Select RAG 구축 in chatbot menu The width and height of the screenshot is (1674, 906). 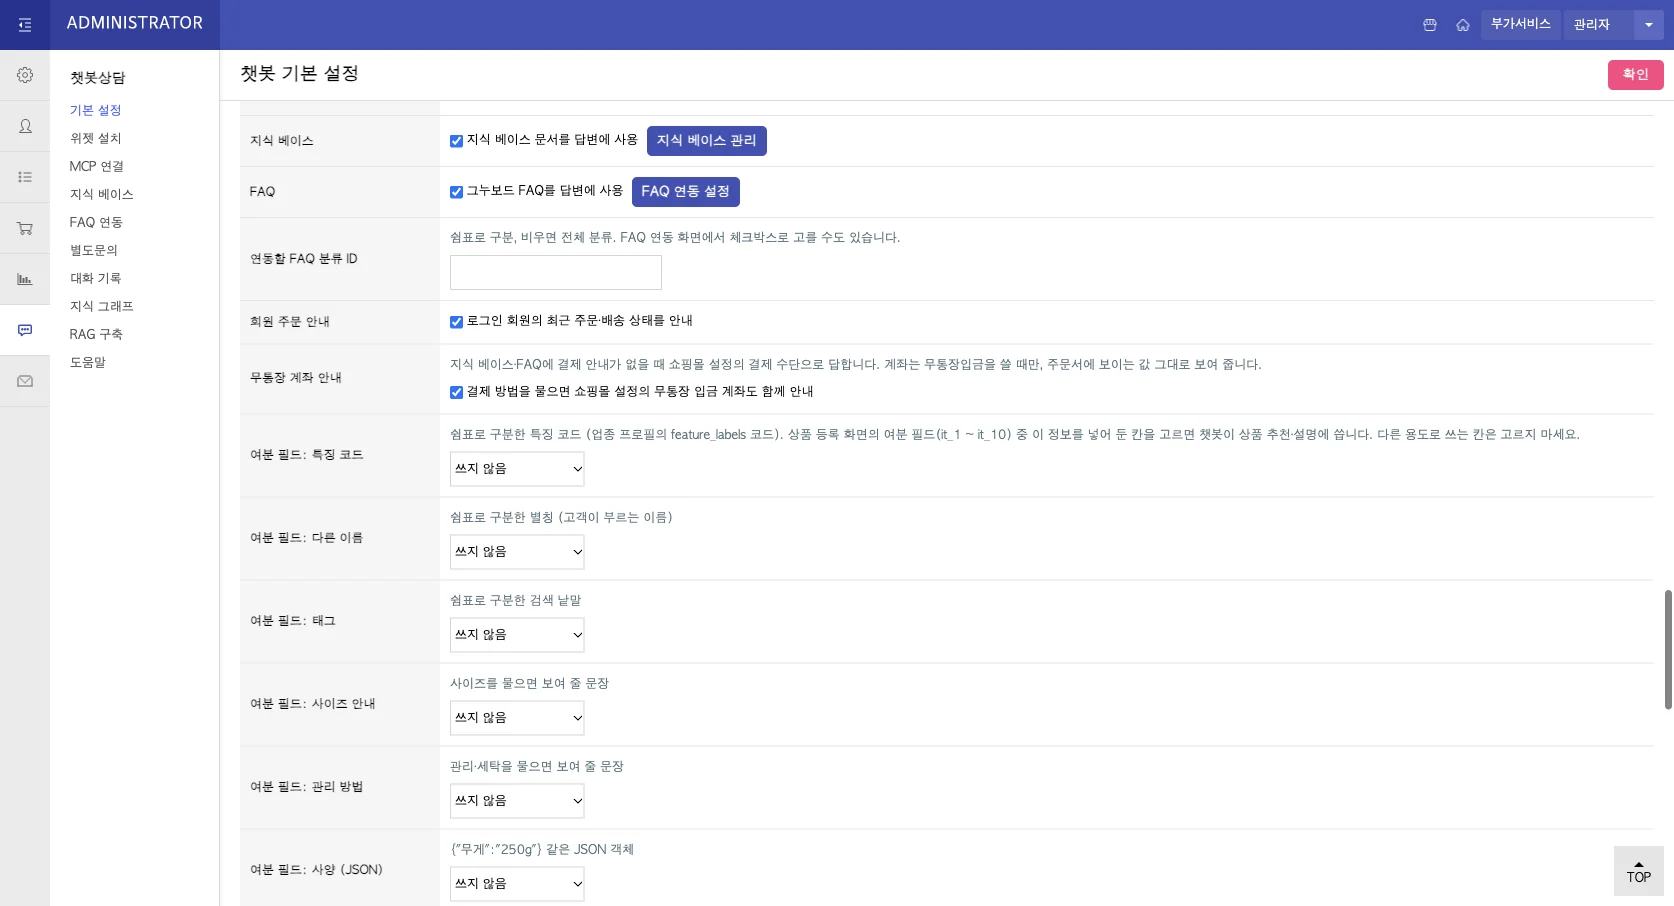tap(96, 334)
